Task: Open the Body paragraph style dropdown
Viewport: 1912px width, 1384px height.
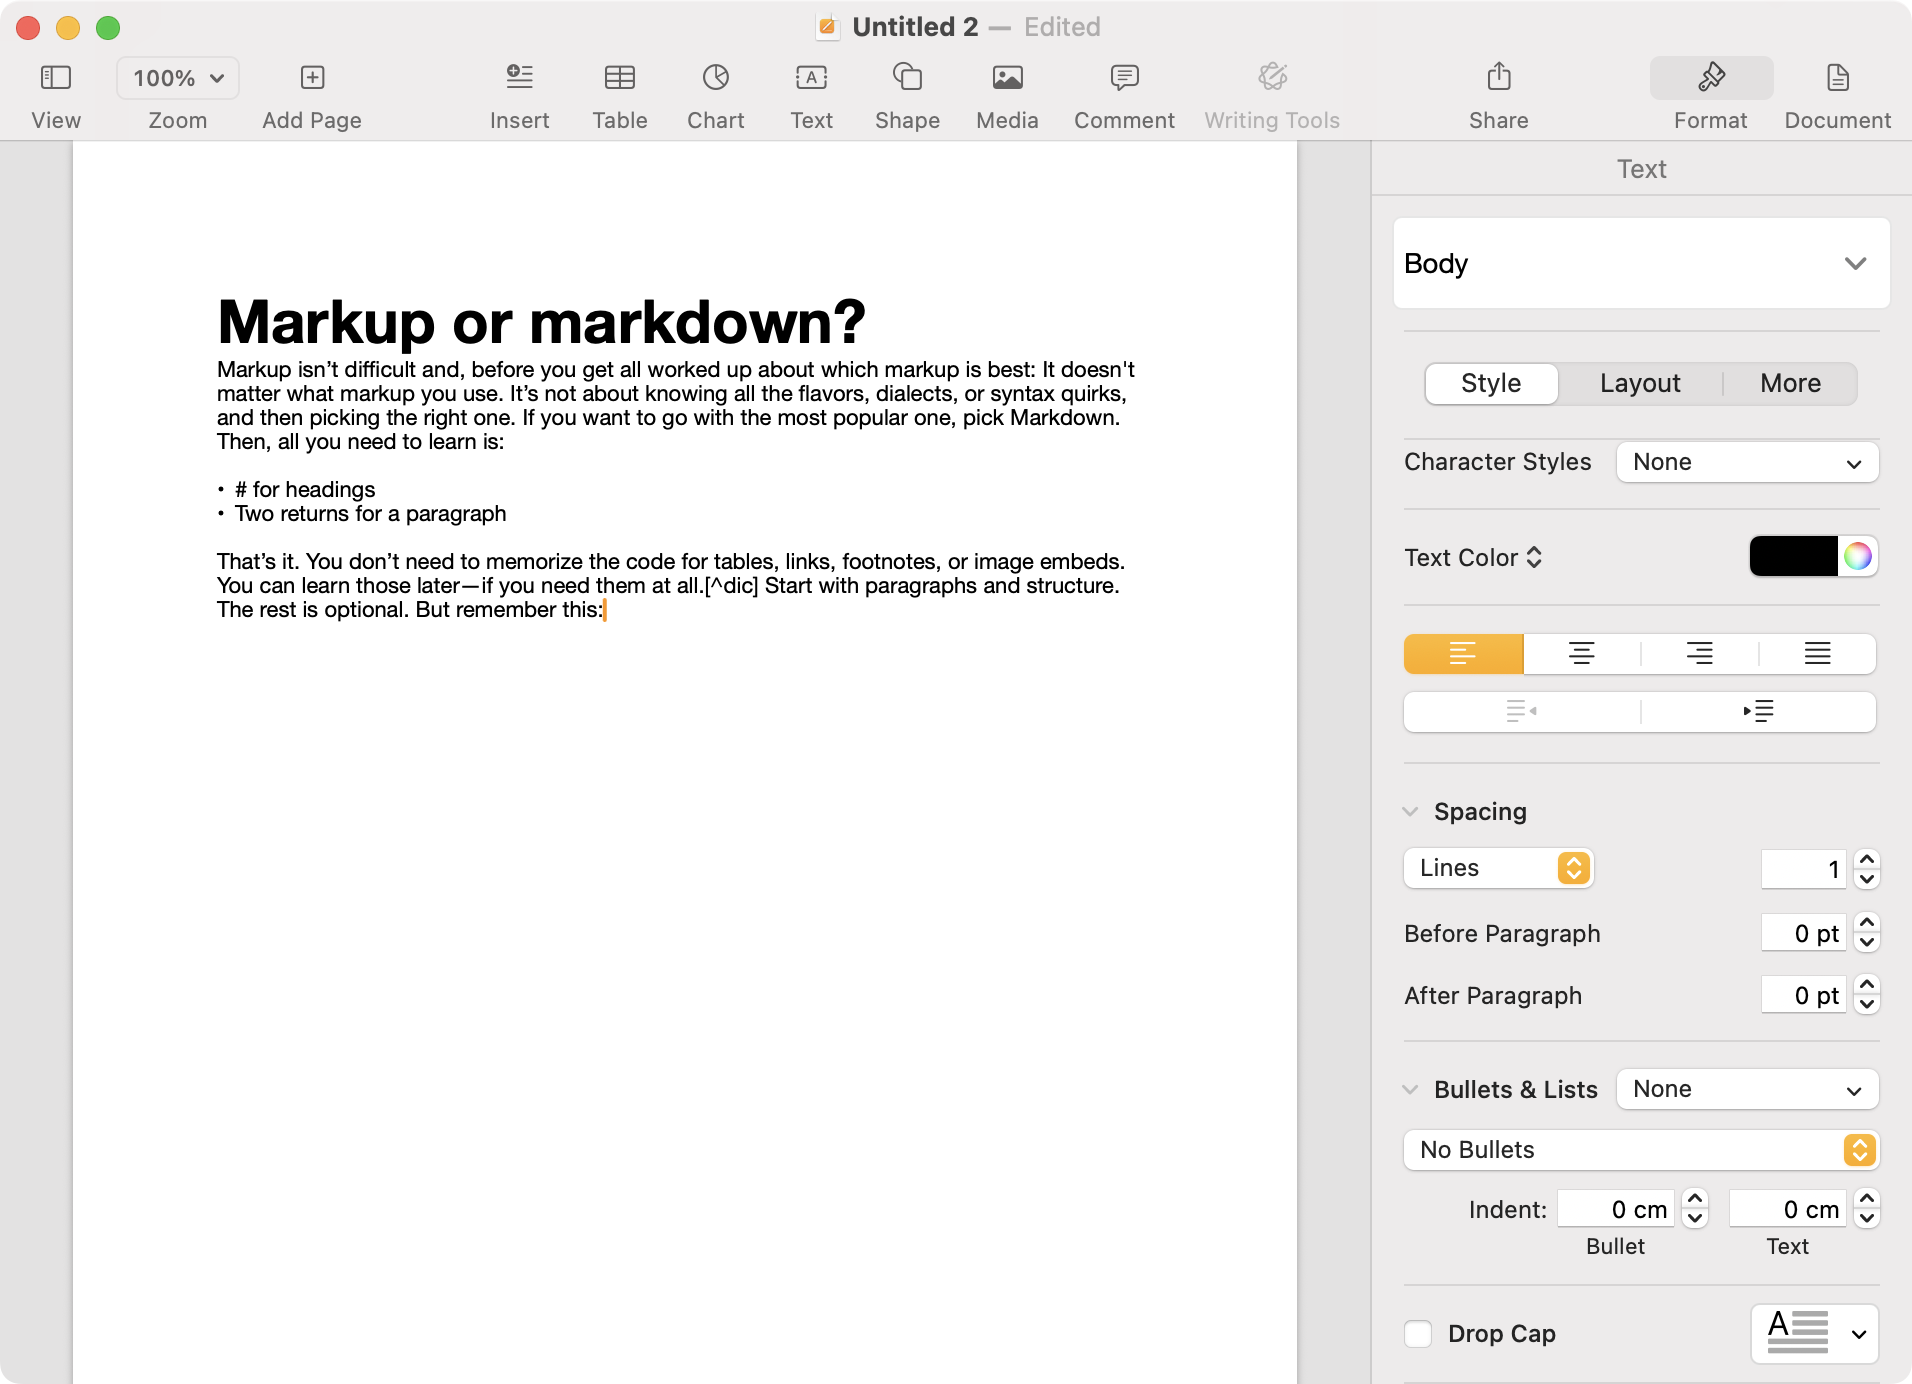Action: (x=1641, y=264)
